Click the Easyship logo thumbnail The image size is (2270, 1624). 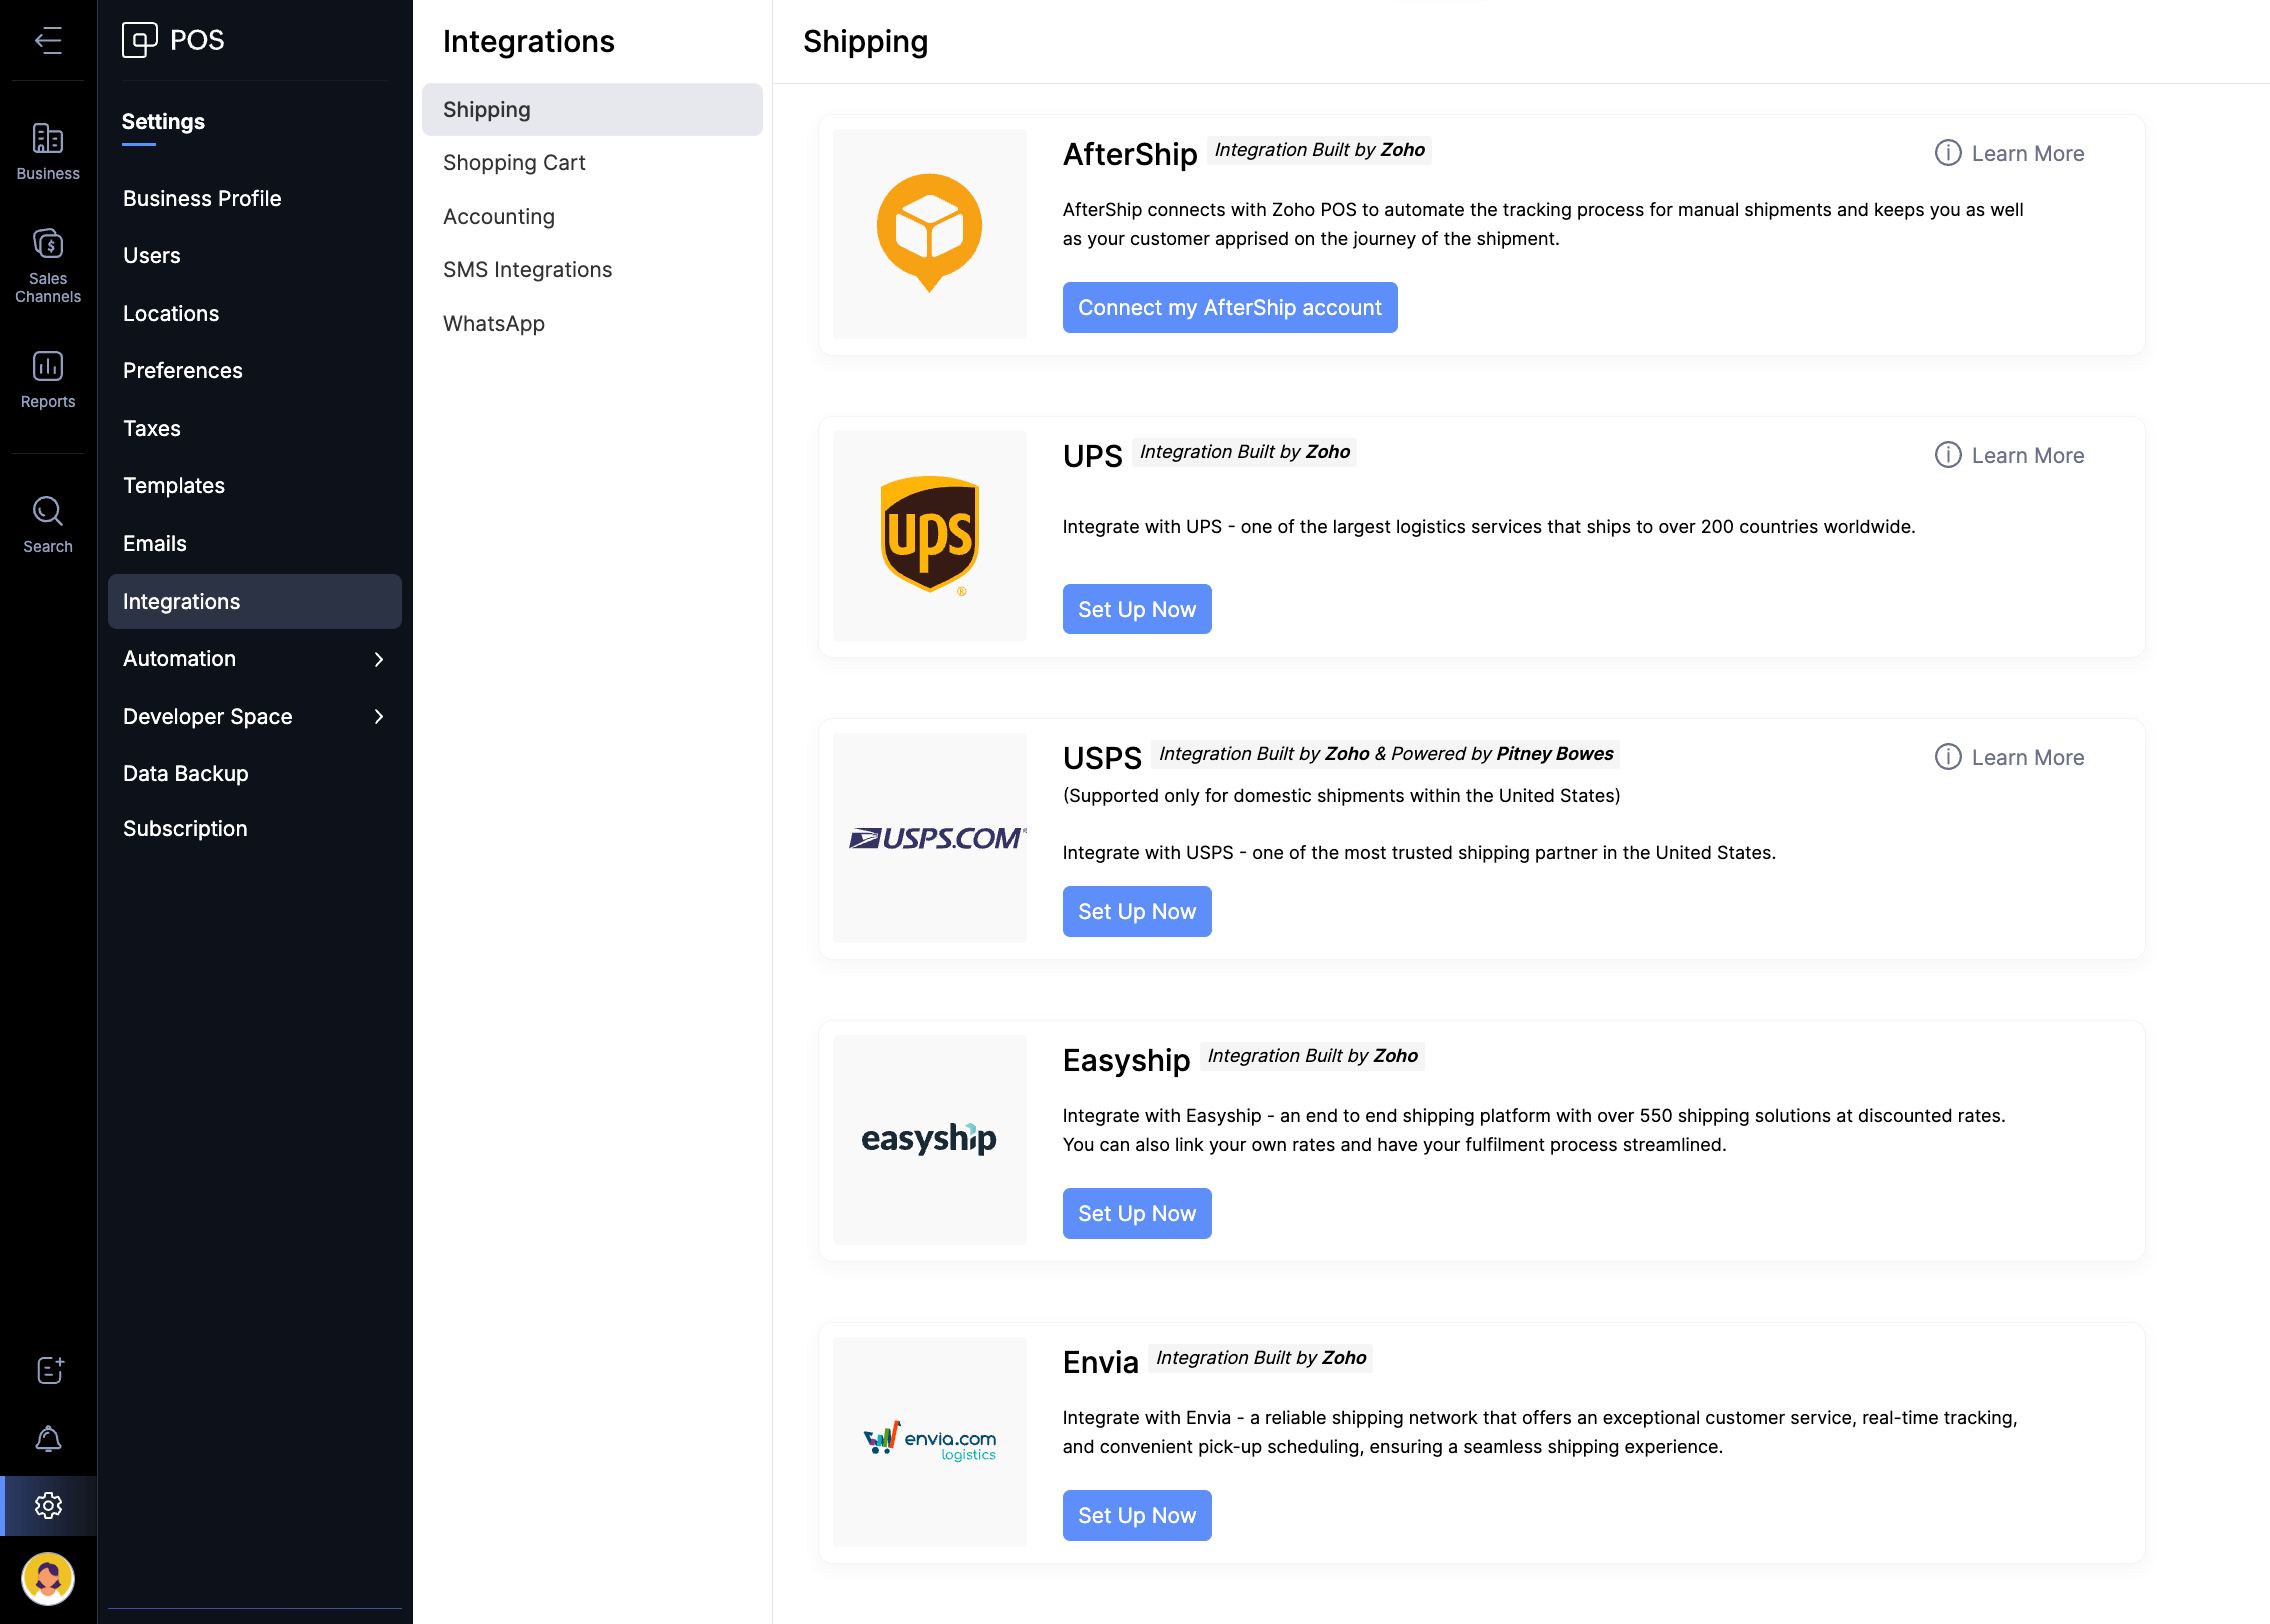[x=929, y=1139]
